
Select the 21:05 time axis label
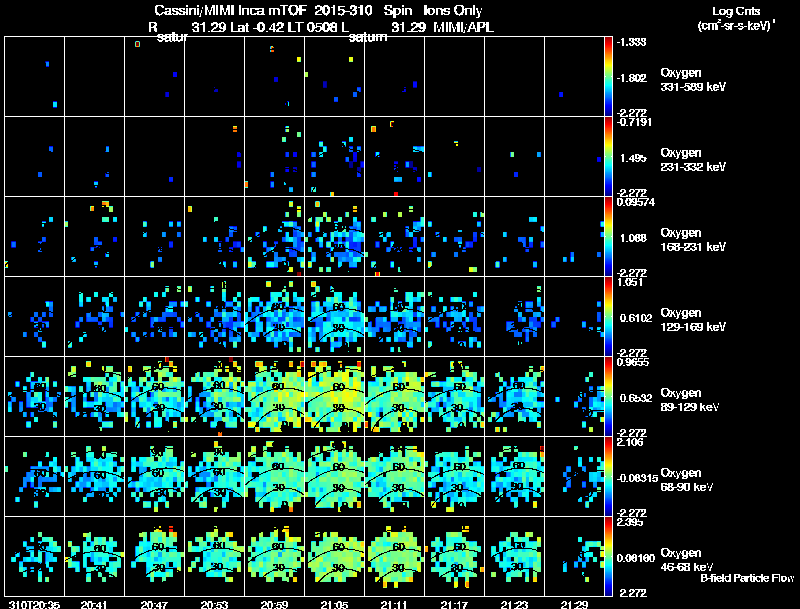(x=334, y=604)
